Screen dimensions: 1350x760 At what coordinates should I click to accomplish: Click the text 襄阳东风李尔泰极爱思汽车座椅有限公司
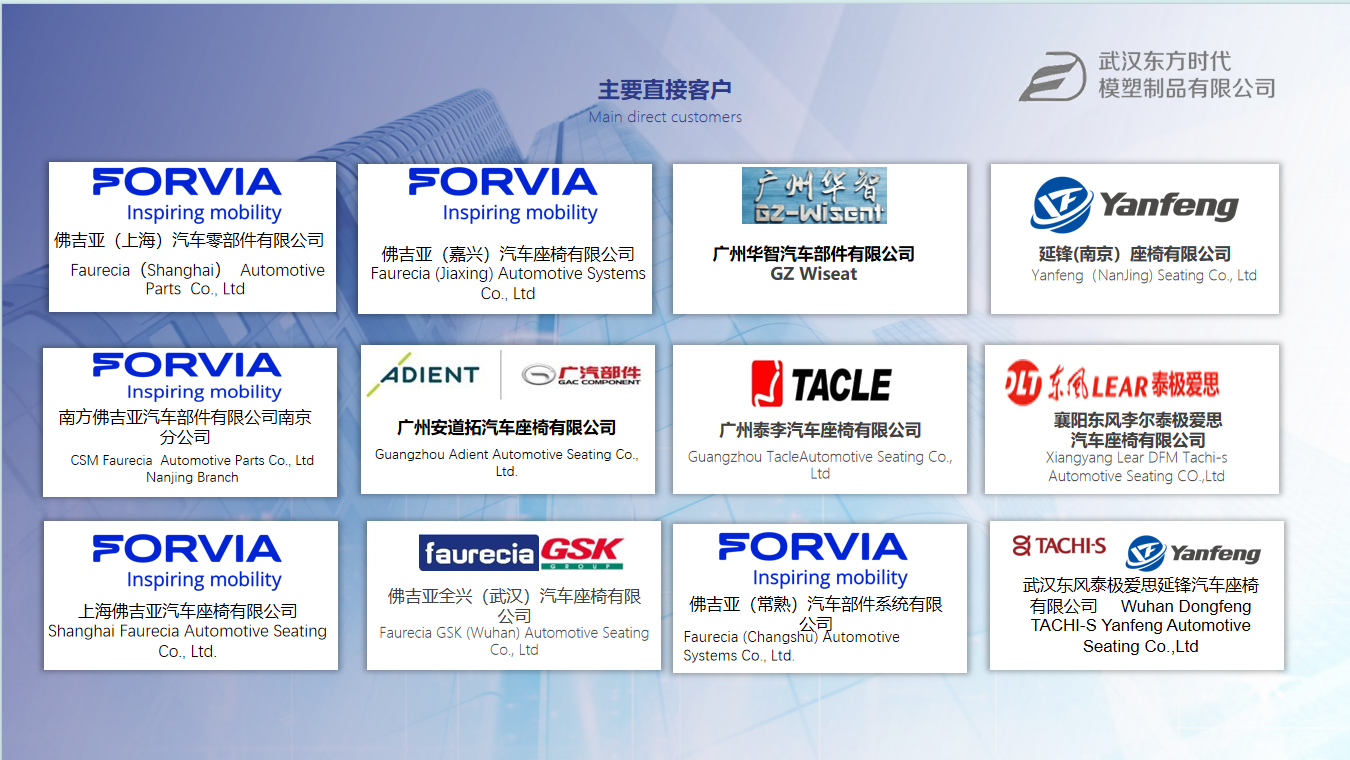click(1138, 430)
